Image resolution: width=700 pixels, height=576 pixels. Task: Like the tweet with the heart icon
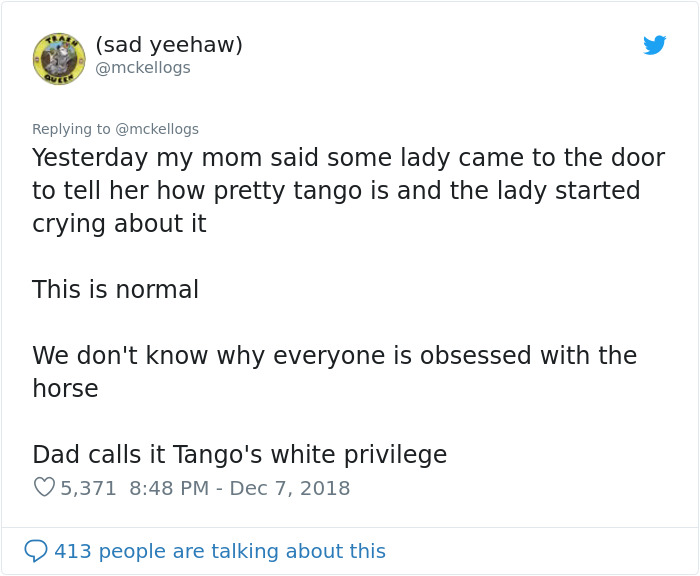(x=44, y=488)
